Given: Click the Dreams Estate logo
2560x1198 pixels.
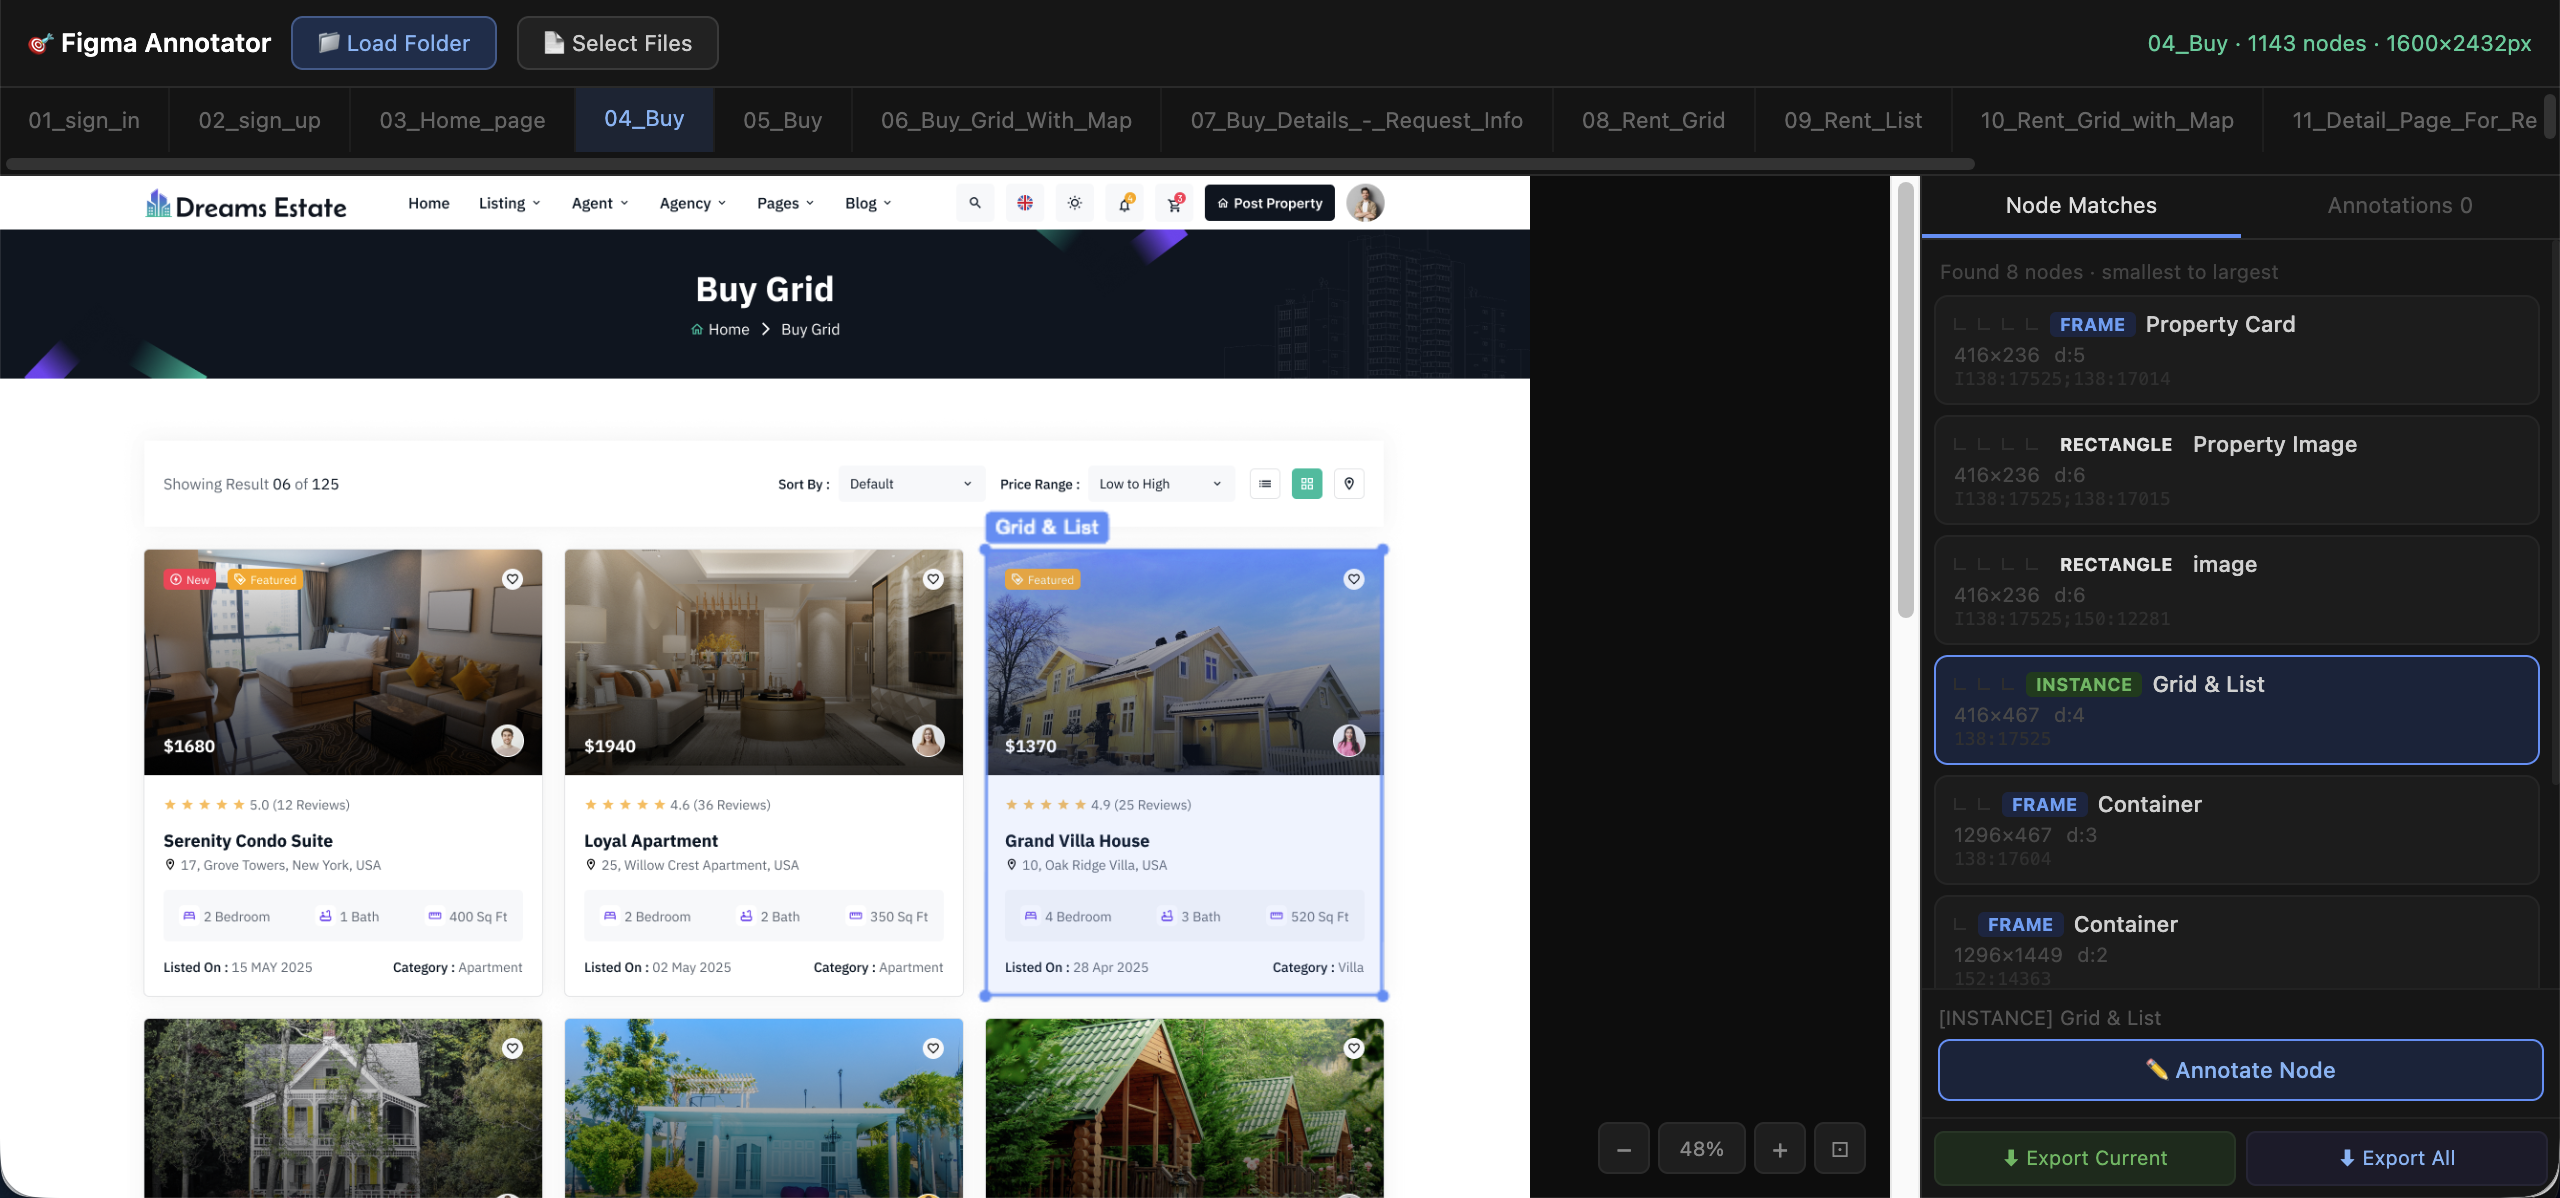Looking at the screenshot, I should pyautogui.click(x=246, y=204).
